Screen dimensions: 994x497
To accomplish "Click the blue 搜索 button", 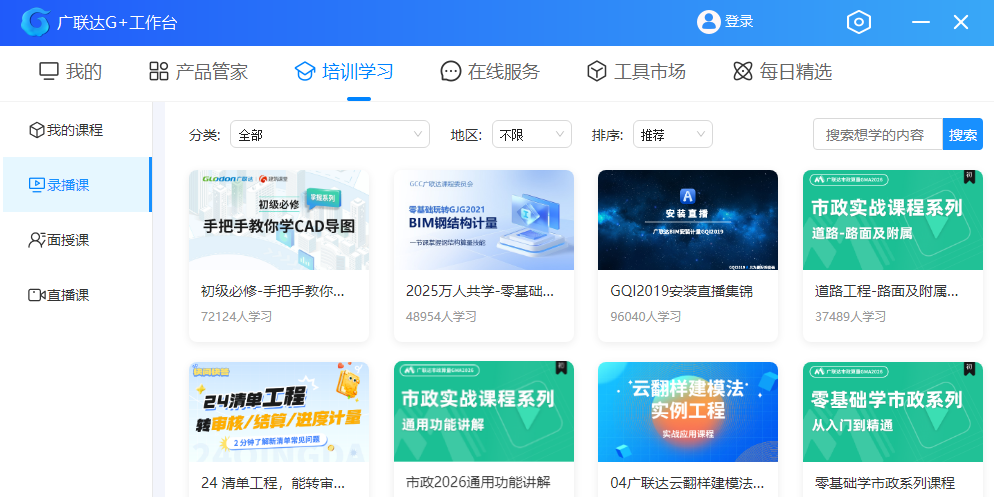I will pyautogui.click(x=962, y=134).
